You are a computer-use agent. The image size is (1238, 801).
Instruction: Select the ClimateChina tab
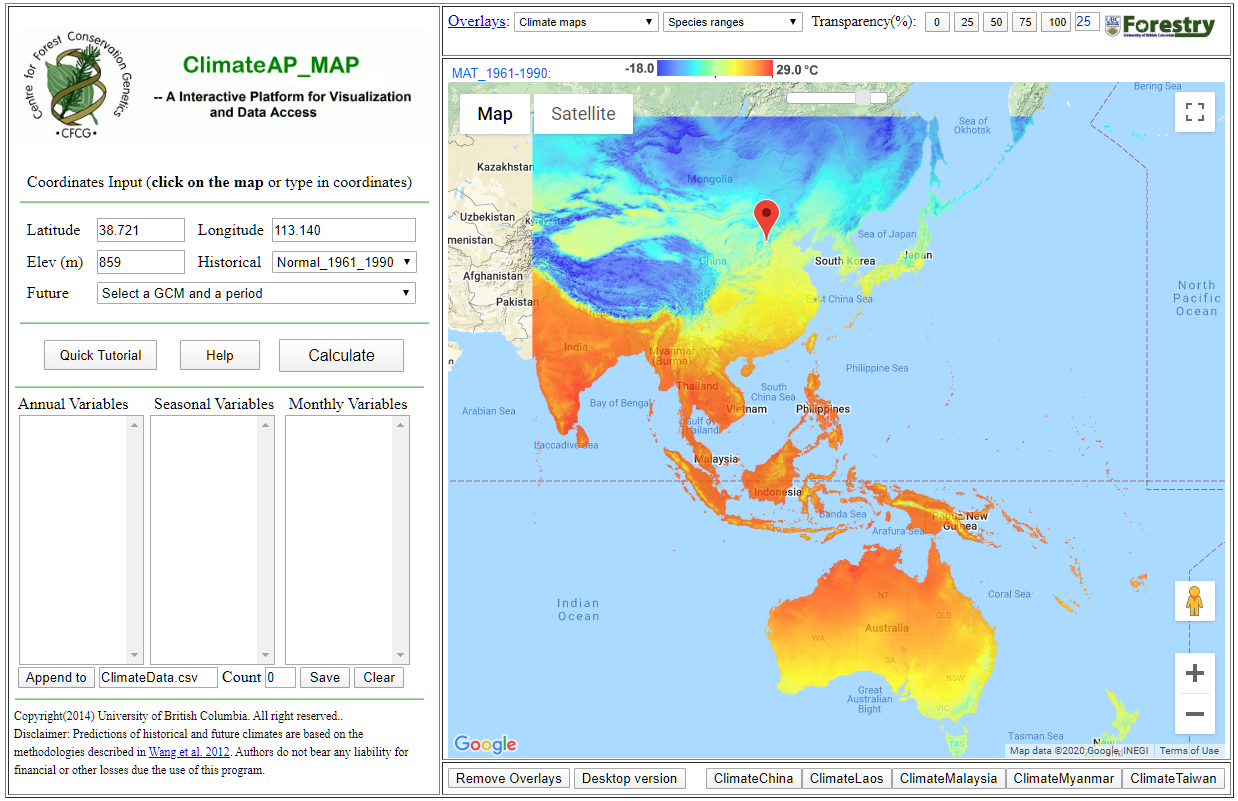pyautogui.click(x=753, y=778)
